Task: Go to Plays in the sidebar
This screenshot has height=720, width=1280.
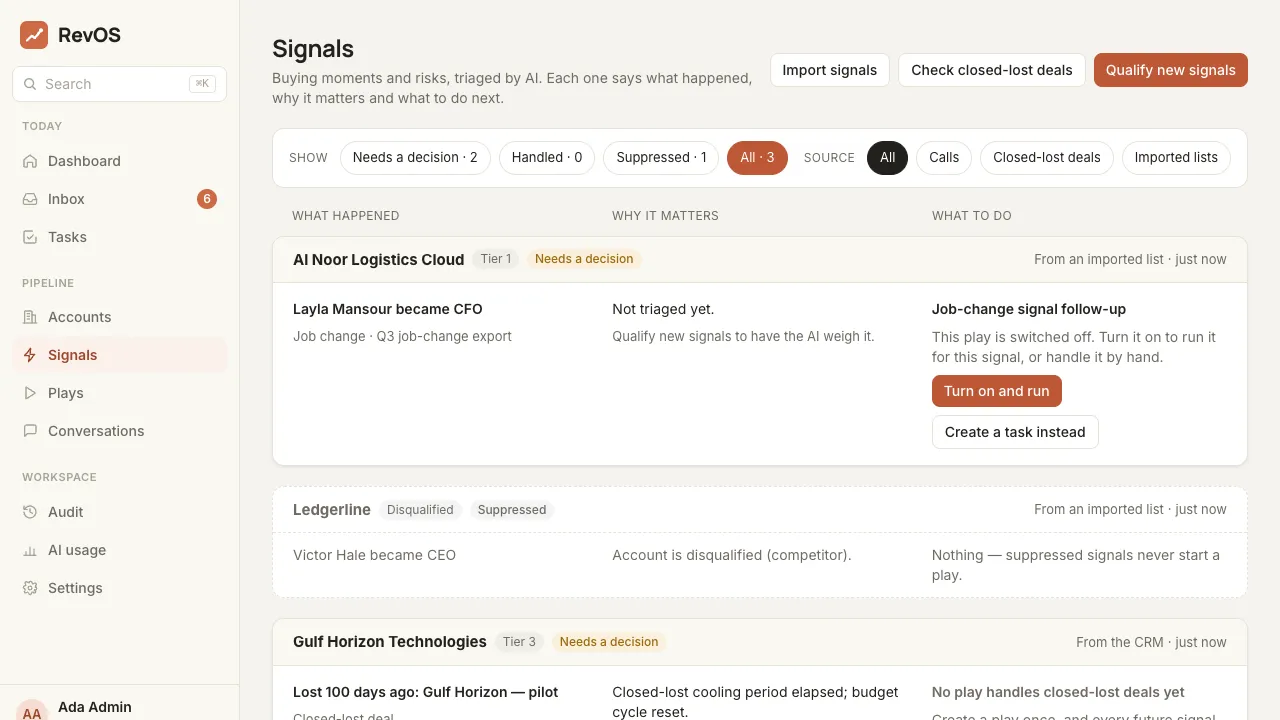Action: click(x=120, y=393)
